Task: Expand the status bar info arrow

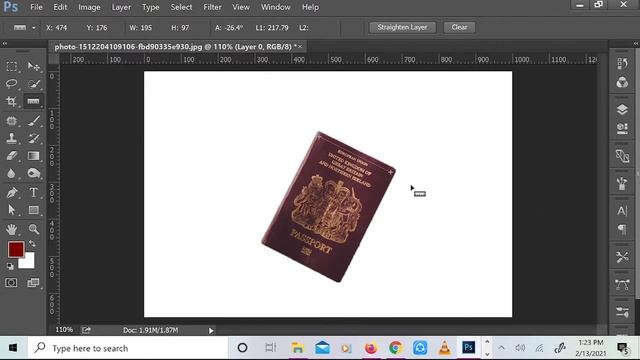Action: [x=211, y=331]
